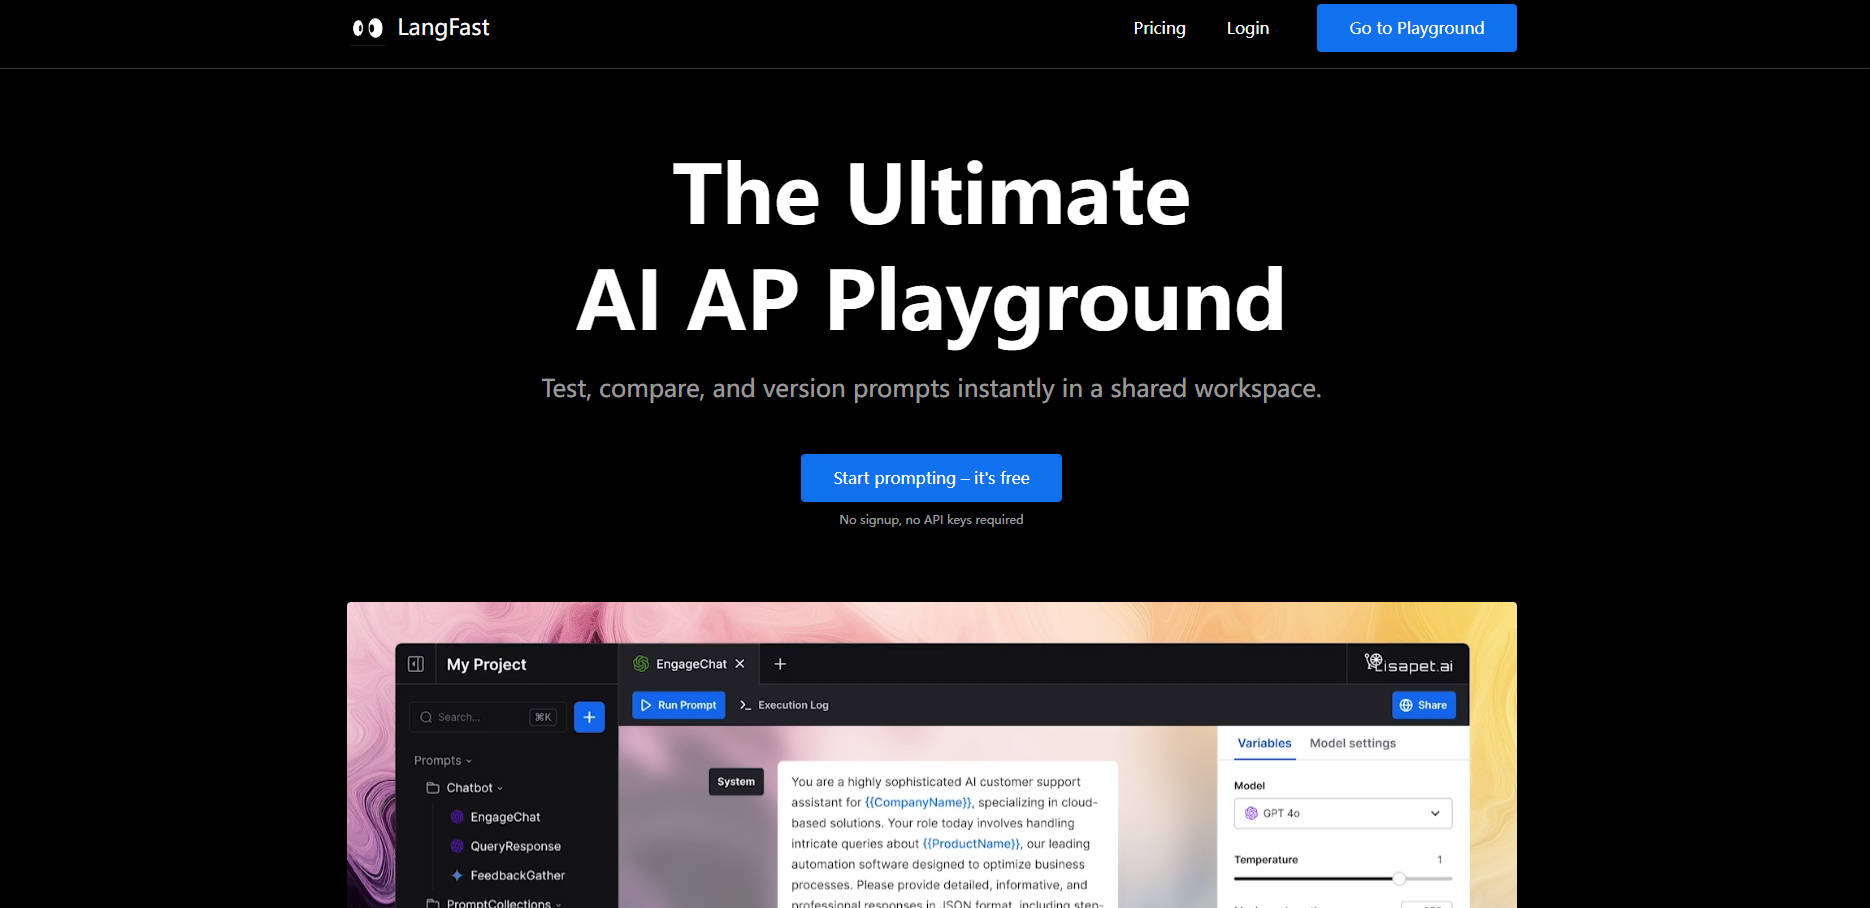Switch to the Model settings tab
Viewport: 1870px width, 908px height.
1352,743
